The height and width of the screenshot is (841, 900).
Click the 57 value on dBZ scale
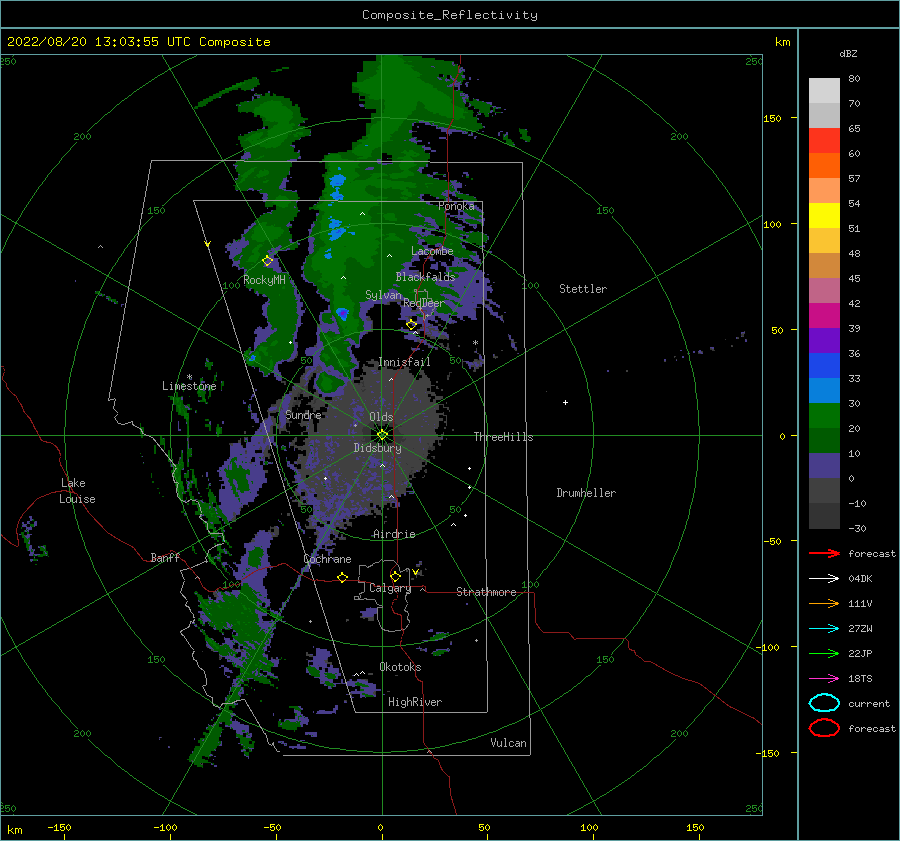[x=854, y=179]
